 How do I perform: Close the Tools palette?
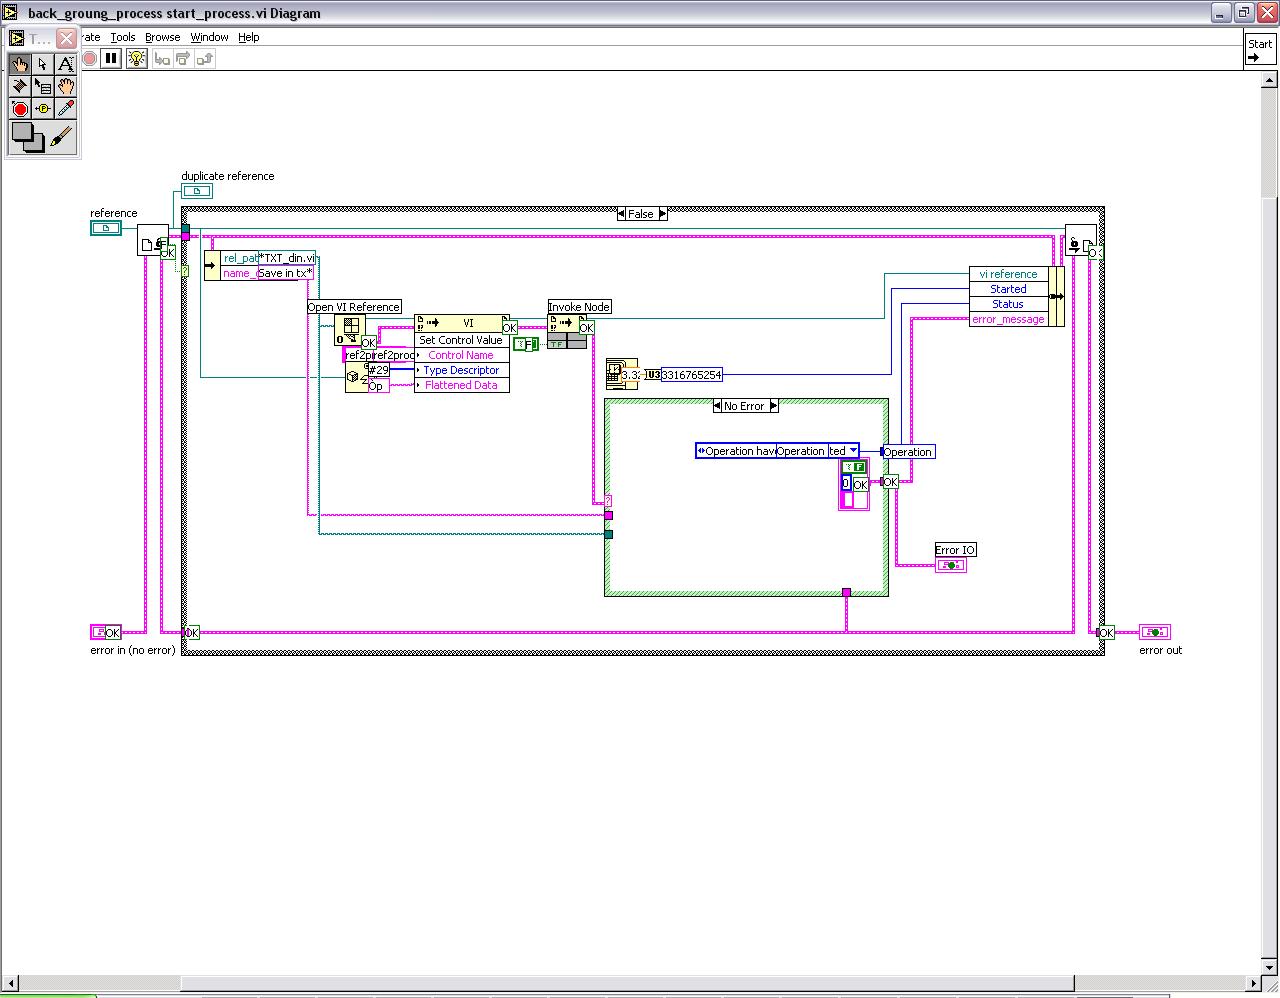coord(66,39)
